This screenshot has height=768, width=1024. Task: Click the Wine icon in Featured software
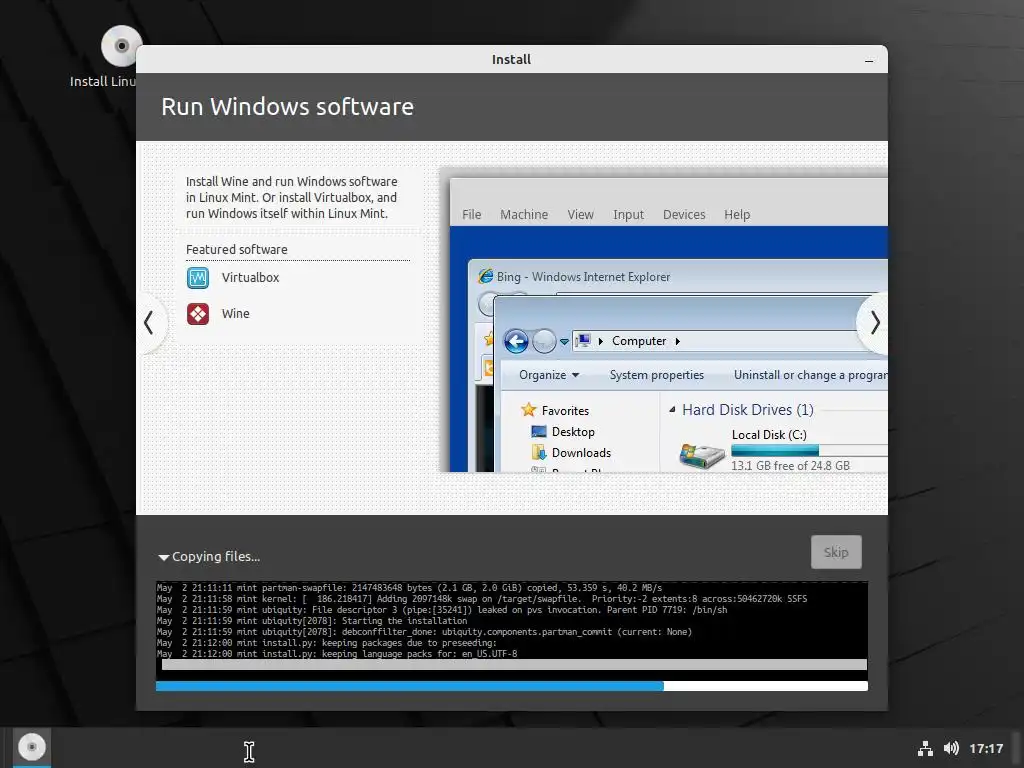(198, 314)
